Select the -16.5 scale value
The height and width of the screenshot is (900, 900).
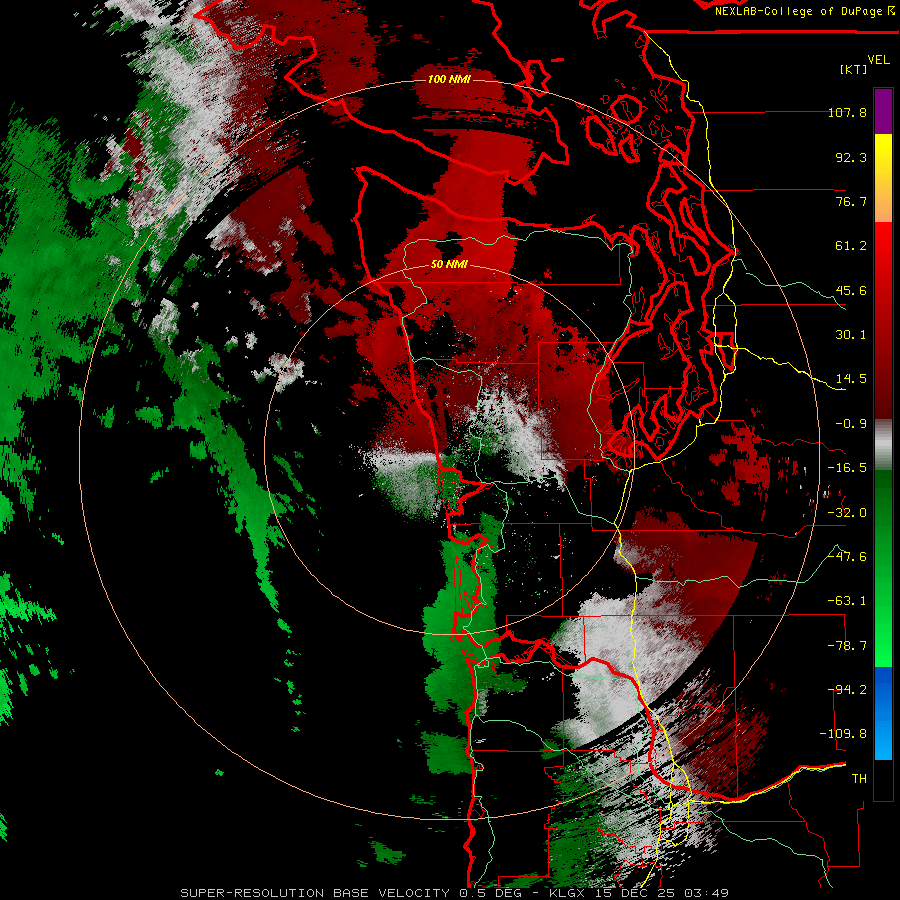point(847,468)
